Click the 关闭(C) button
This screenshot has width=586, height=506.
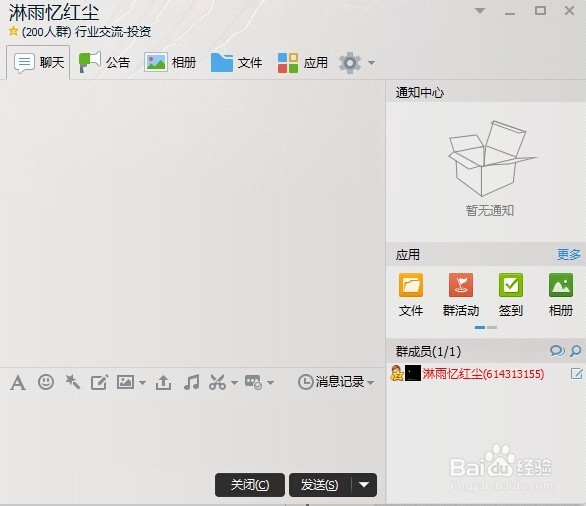click(x=250, y=485)
